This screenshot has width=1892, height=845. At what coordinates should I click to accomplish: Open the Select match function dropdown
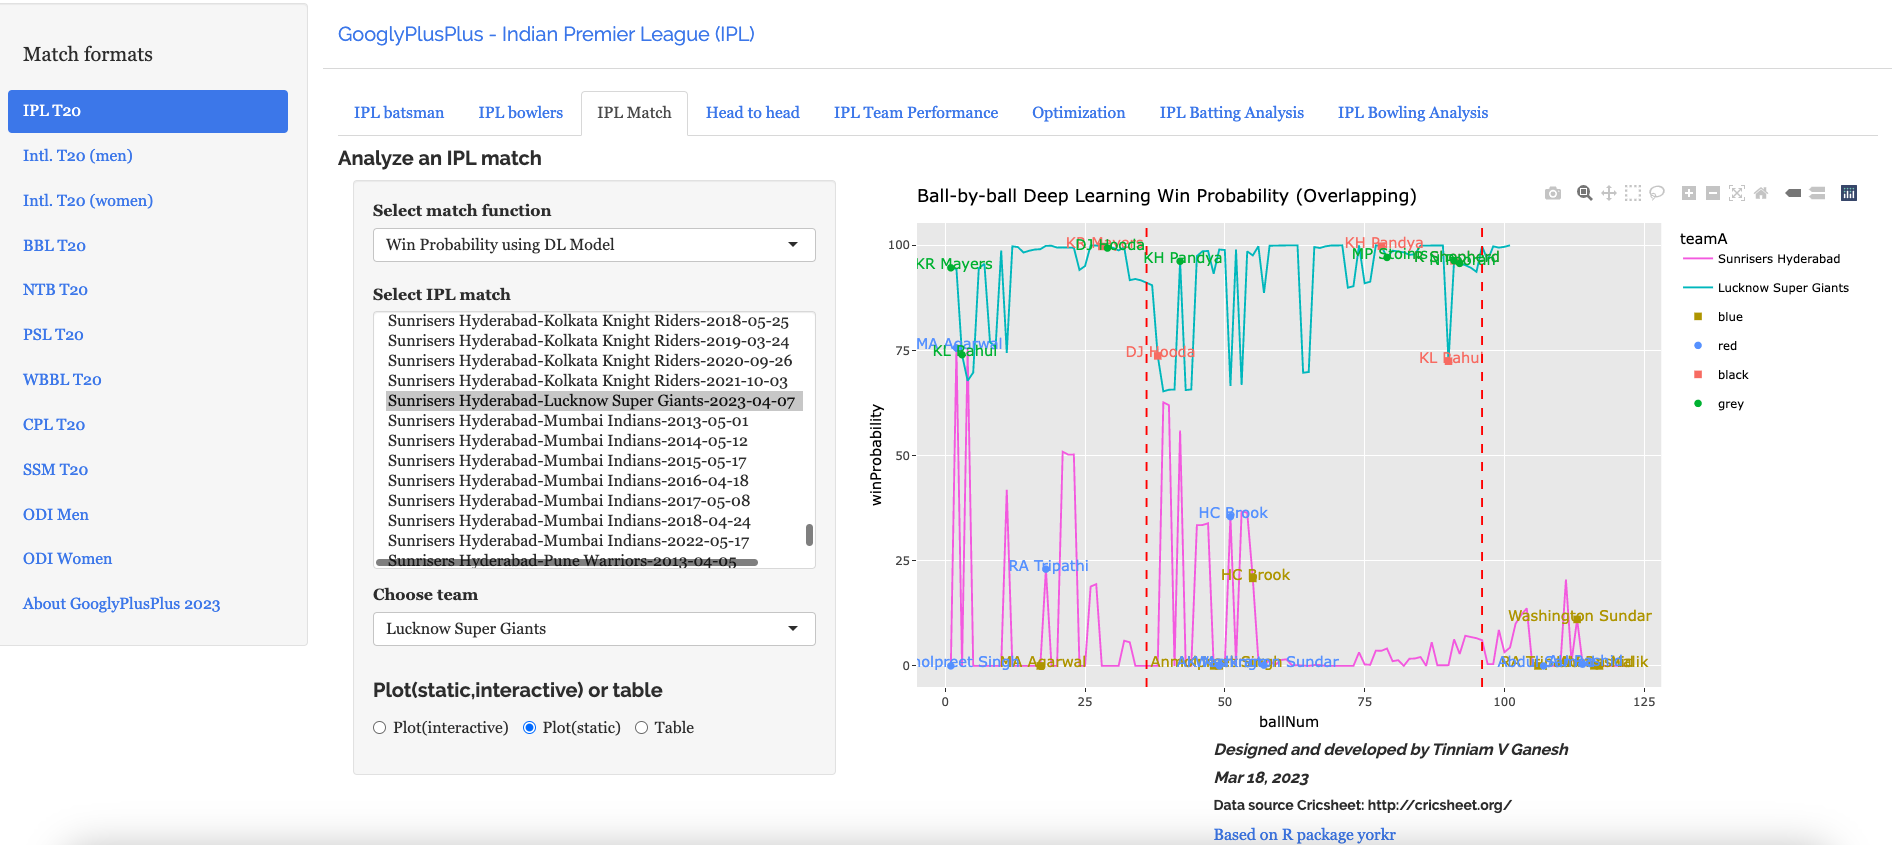(x=594, y=245)
